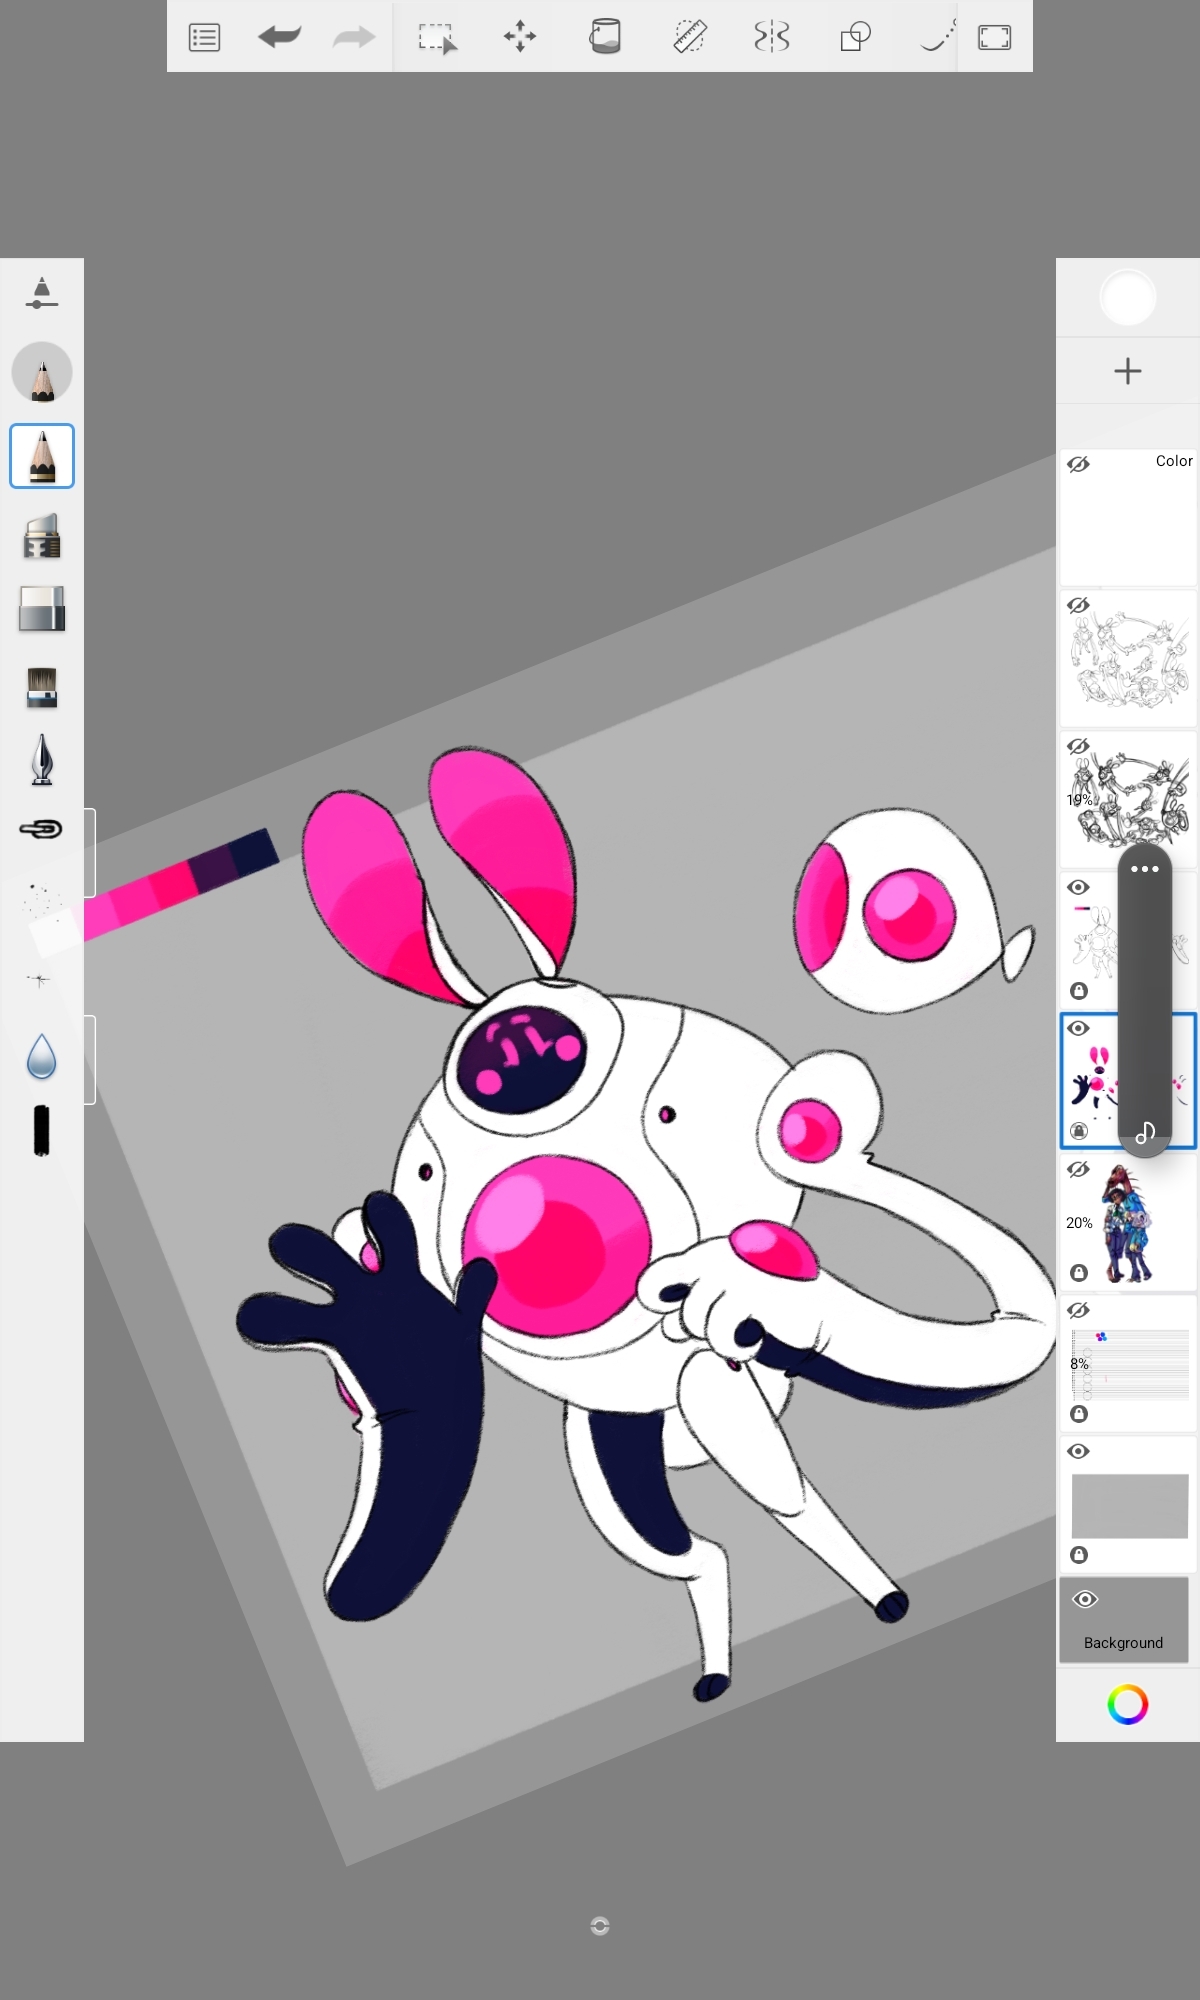Select the Color layer thumbnail

click(1128, 518)
